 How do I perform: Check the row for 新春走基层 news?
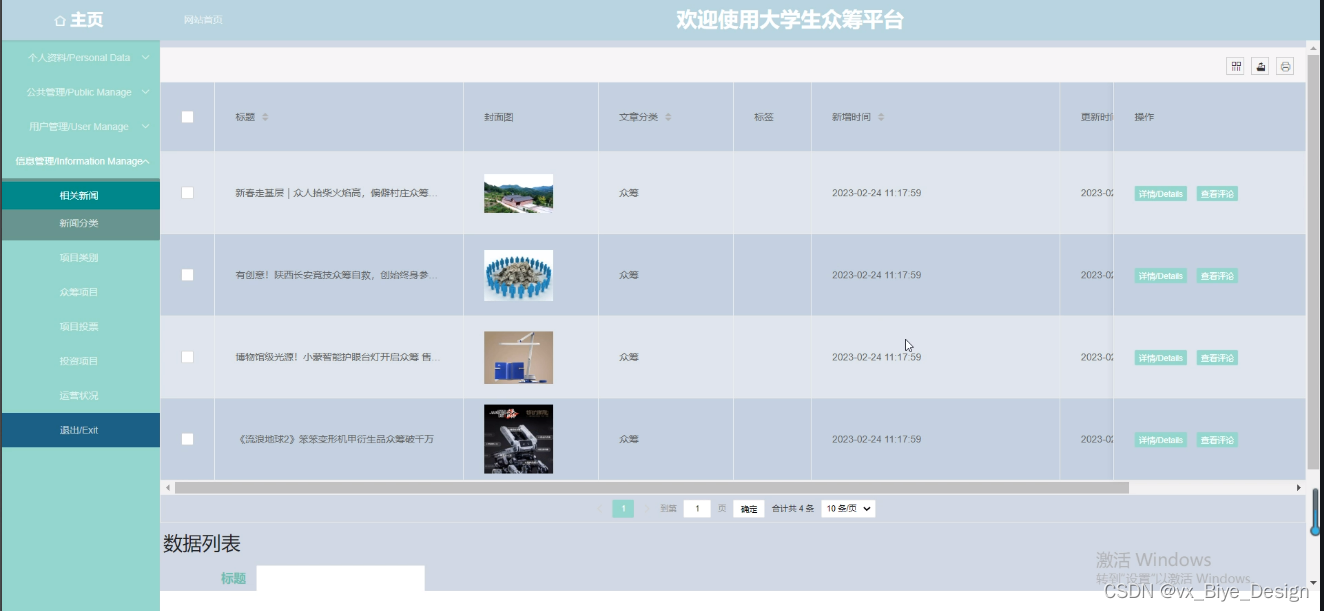[187, 193]
